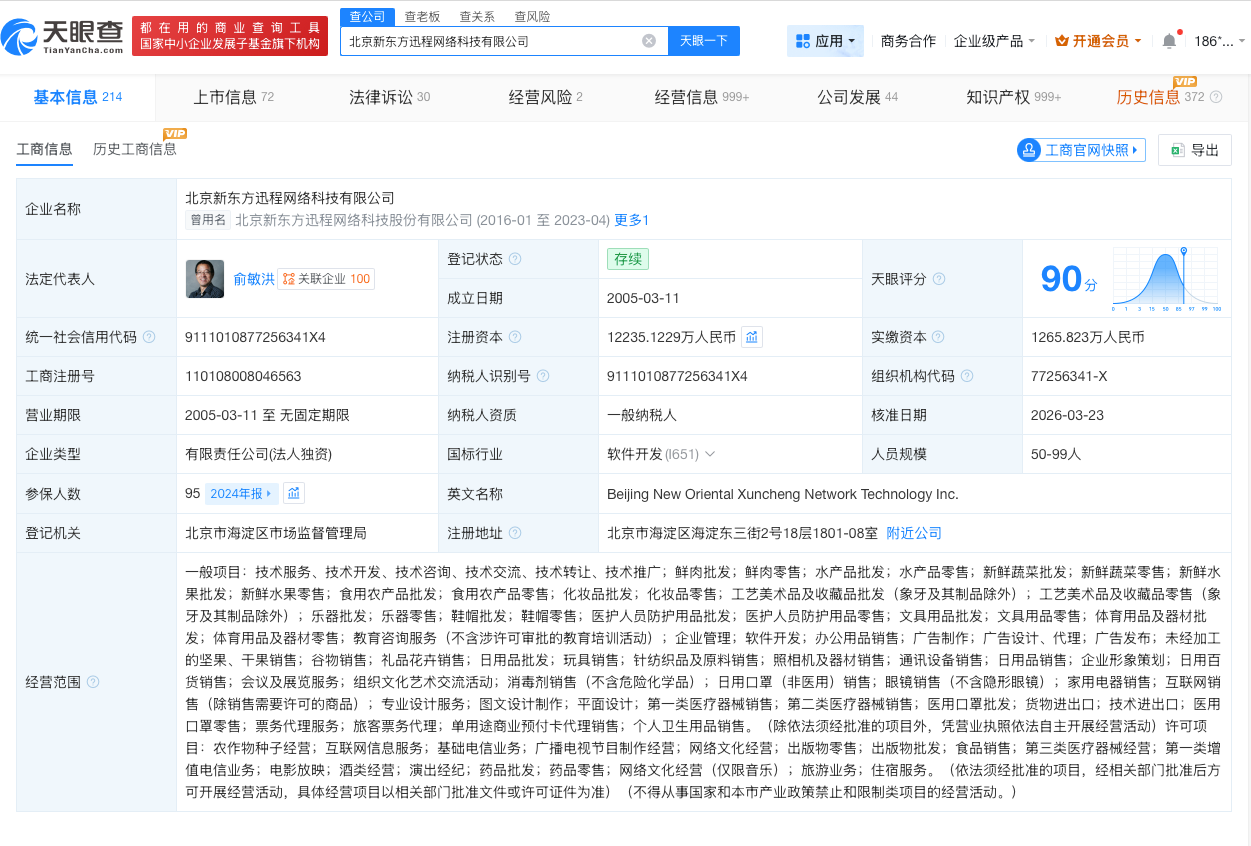Select the 查风险 search tab
The width and height of the screenshot is (1251, 846).
pyautogui.click(x=532, y=17)
